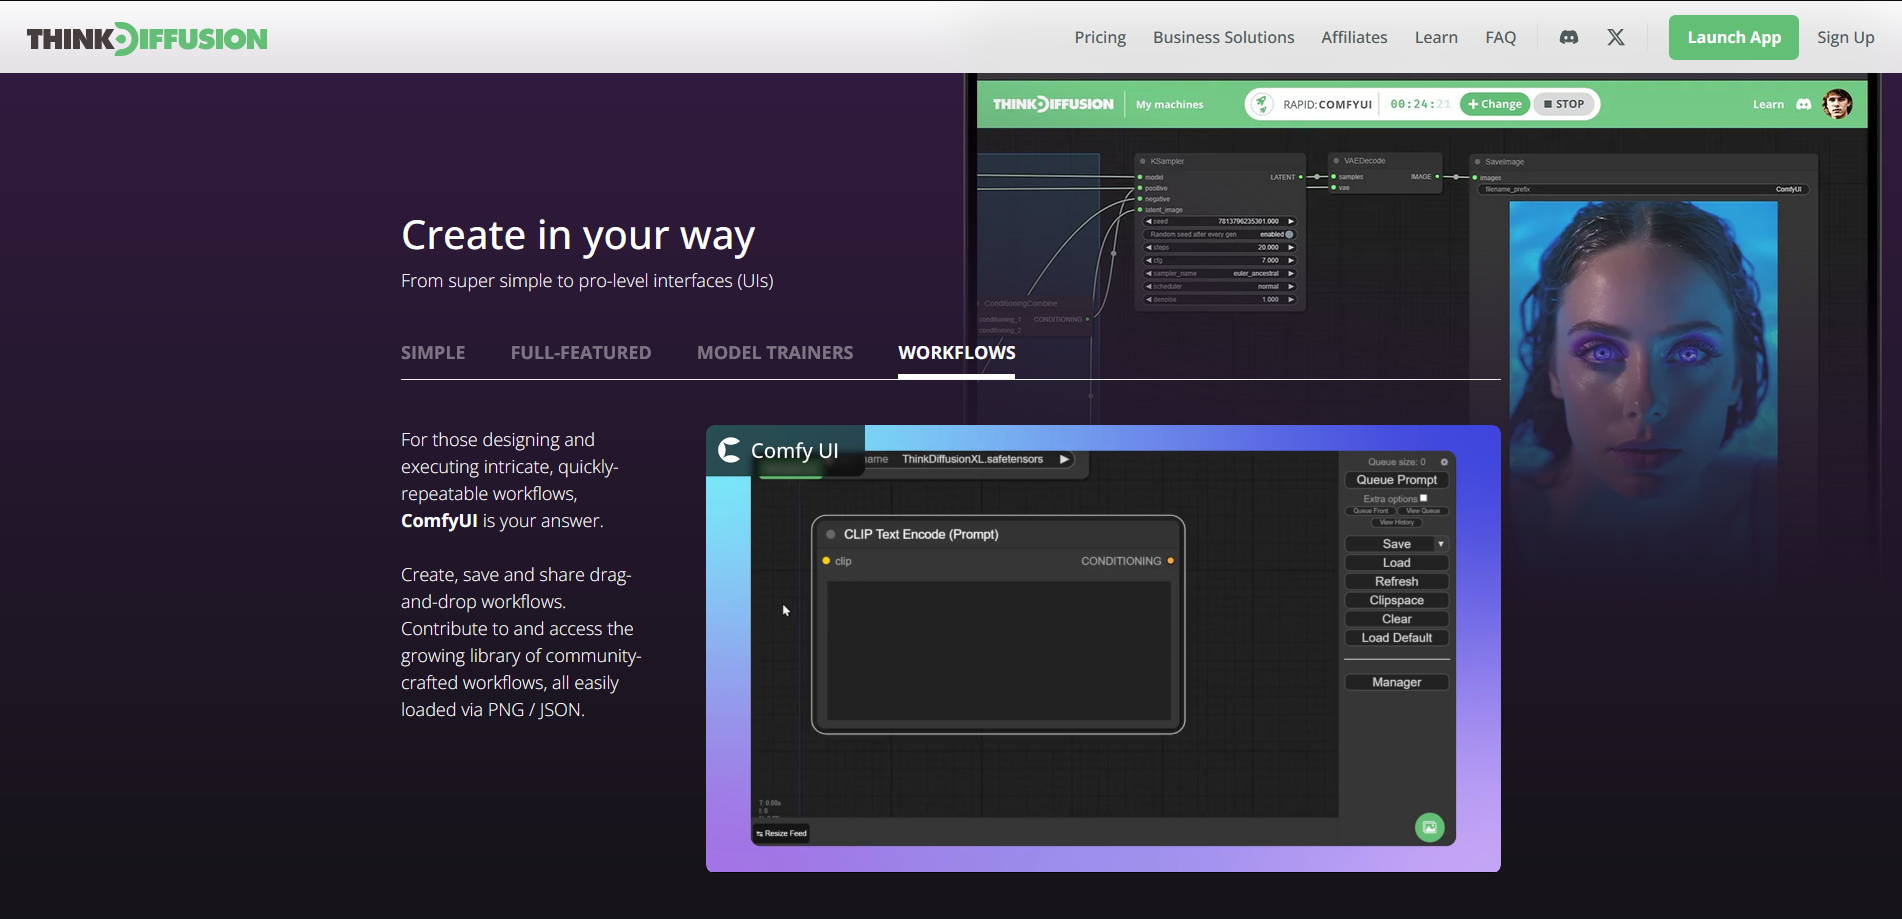Click the Clipspace button
The height and width of the screenshot is (919, 1902).
coord(1396,600)
